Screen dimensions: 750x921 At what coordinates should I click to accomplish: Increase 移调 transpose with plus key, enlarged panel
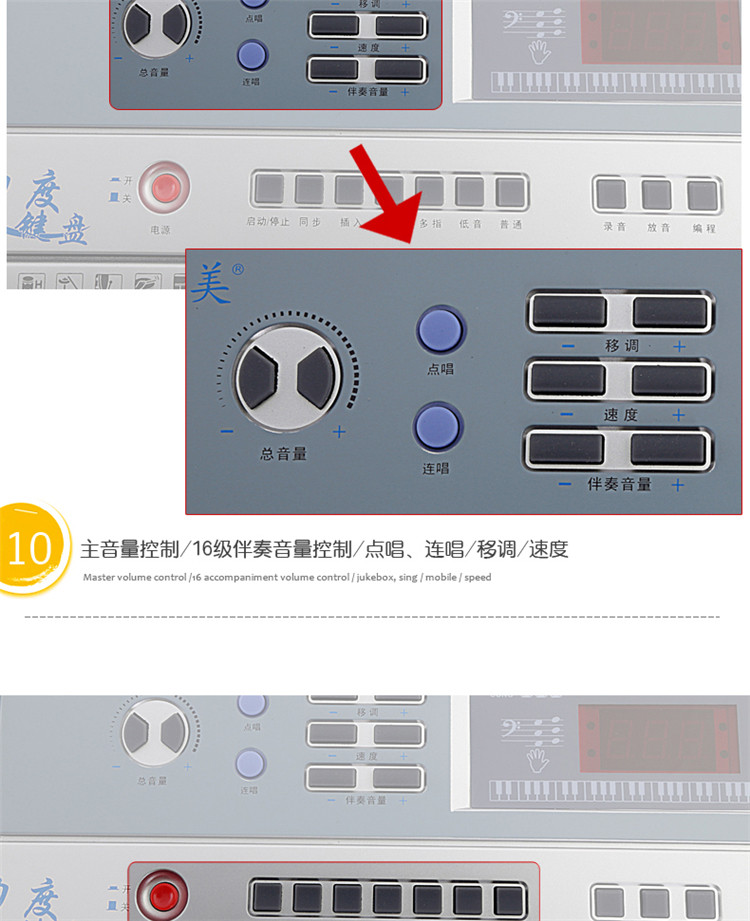670,311
